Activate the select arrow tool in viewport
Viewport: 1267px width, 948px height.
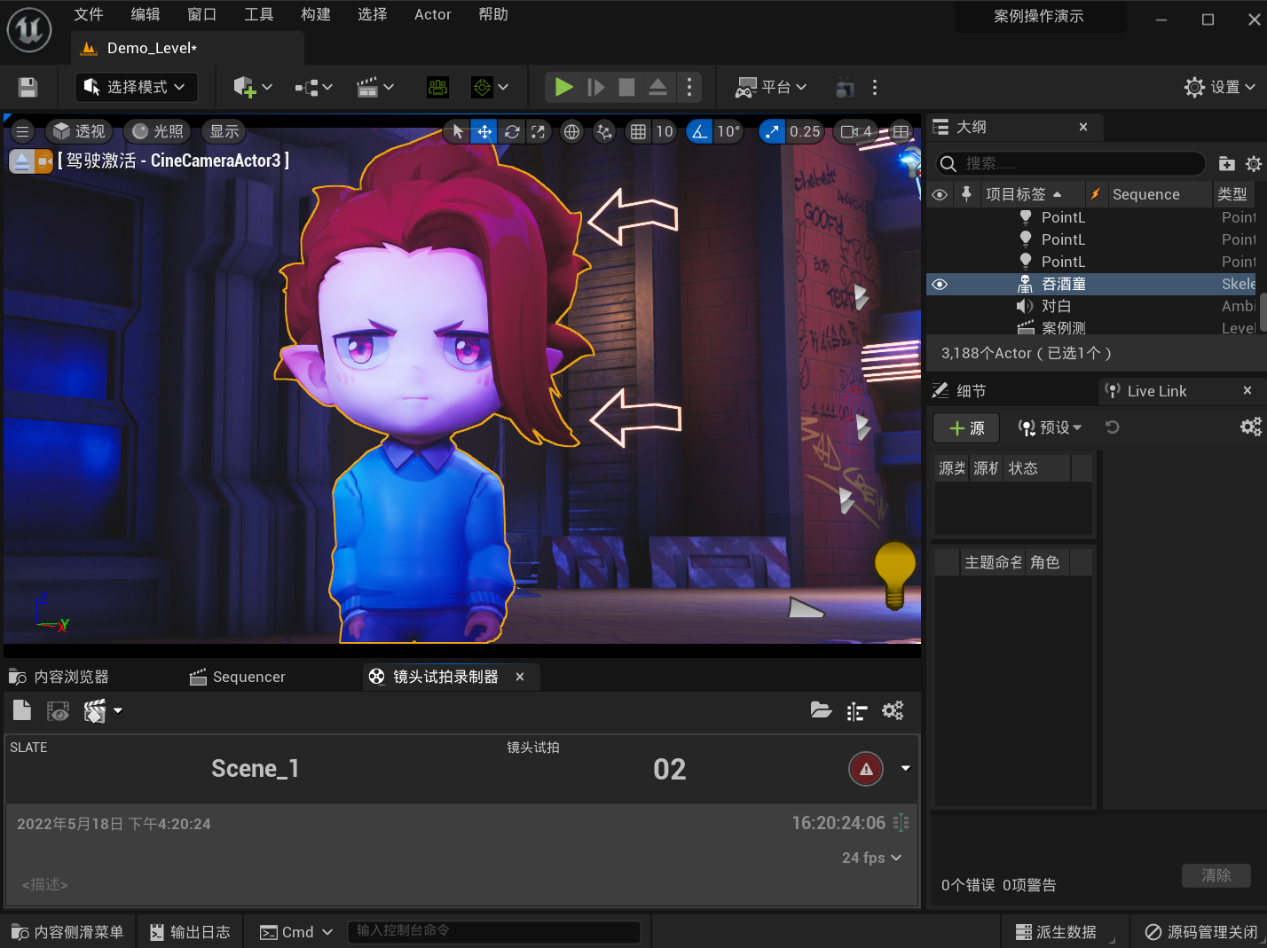[458, 131]
